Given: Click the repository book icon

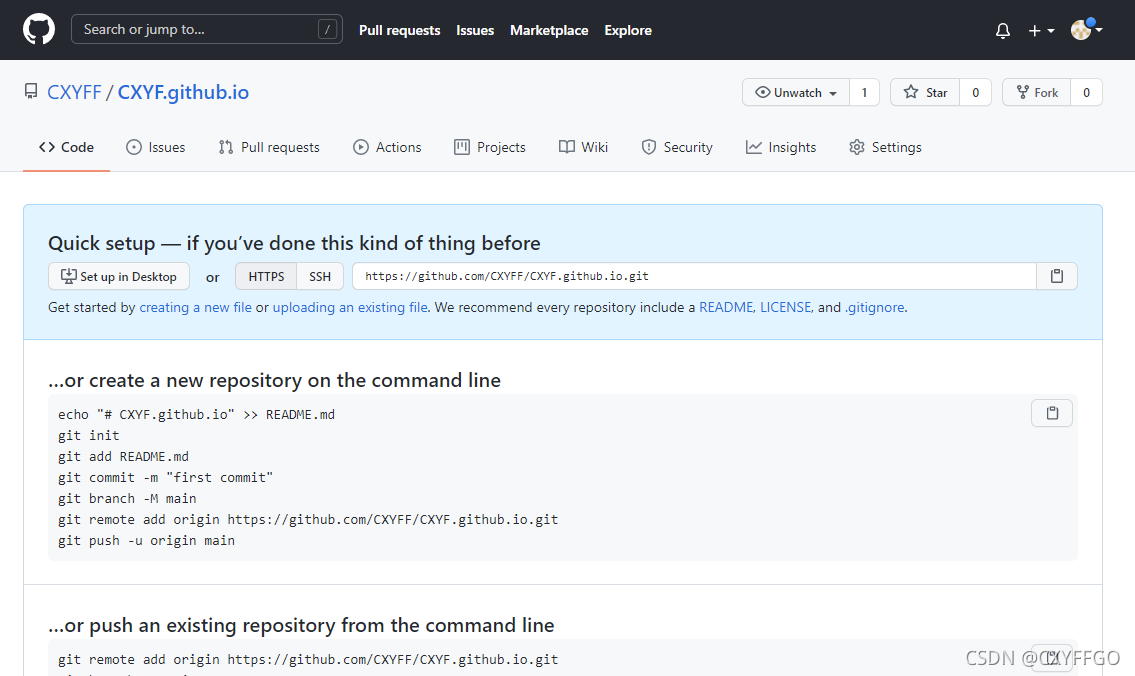Looking at the screenshot, I should (x=30, y=91).
